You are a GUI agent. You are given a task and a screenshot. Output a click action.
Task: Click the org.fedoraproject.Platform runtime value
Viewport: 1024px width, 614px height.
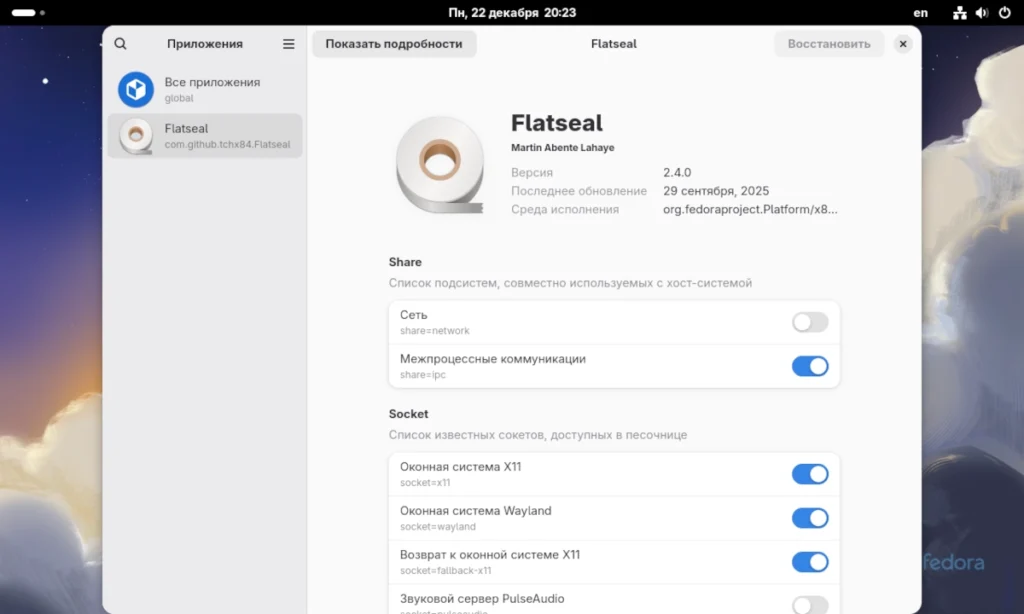[750, 209]
